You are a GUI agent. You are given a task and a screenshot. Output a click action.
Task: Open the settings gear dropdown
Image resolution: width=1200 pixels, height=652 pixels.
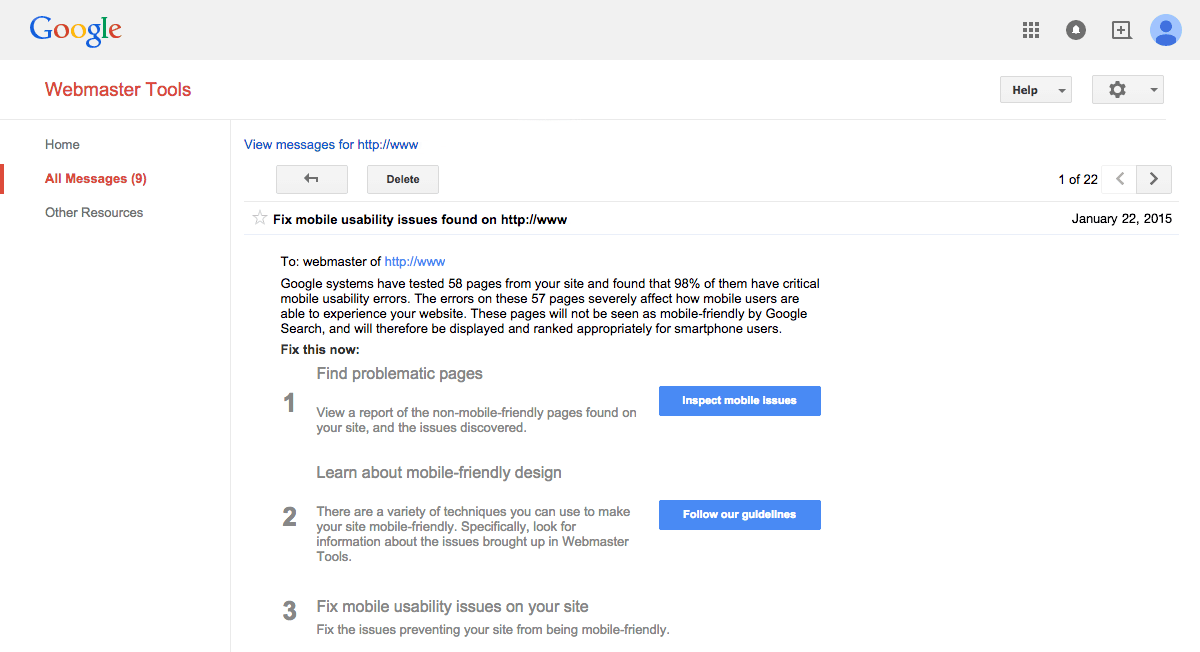pos(1128,89)
